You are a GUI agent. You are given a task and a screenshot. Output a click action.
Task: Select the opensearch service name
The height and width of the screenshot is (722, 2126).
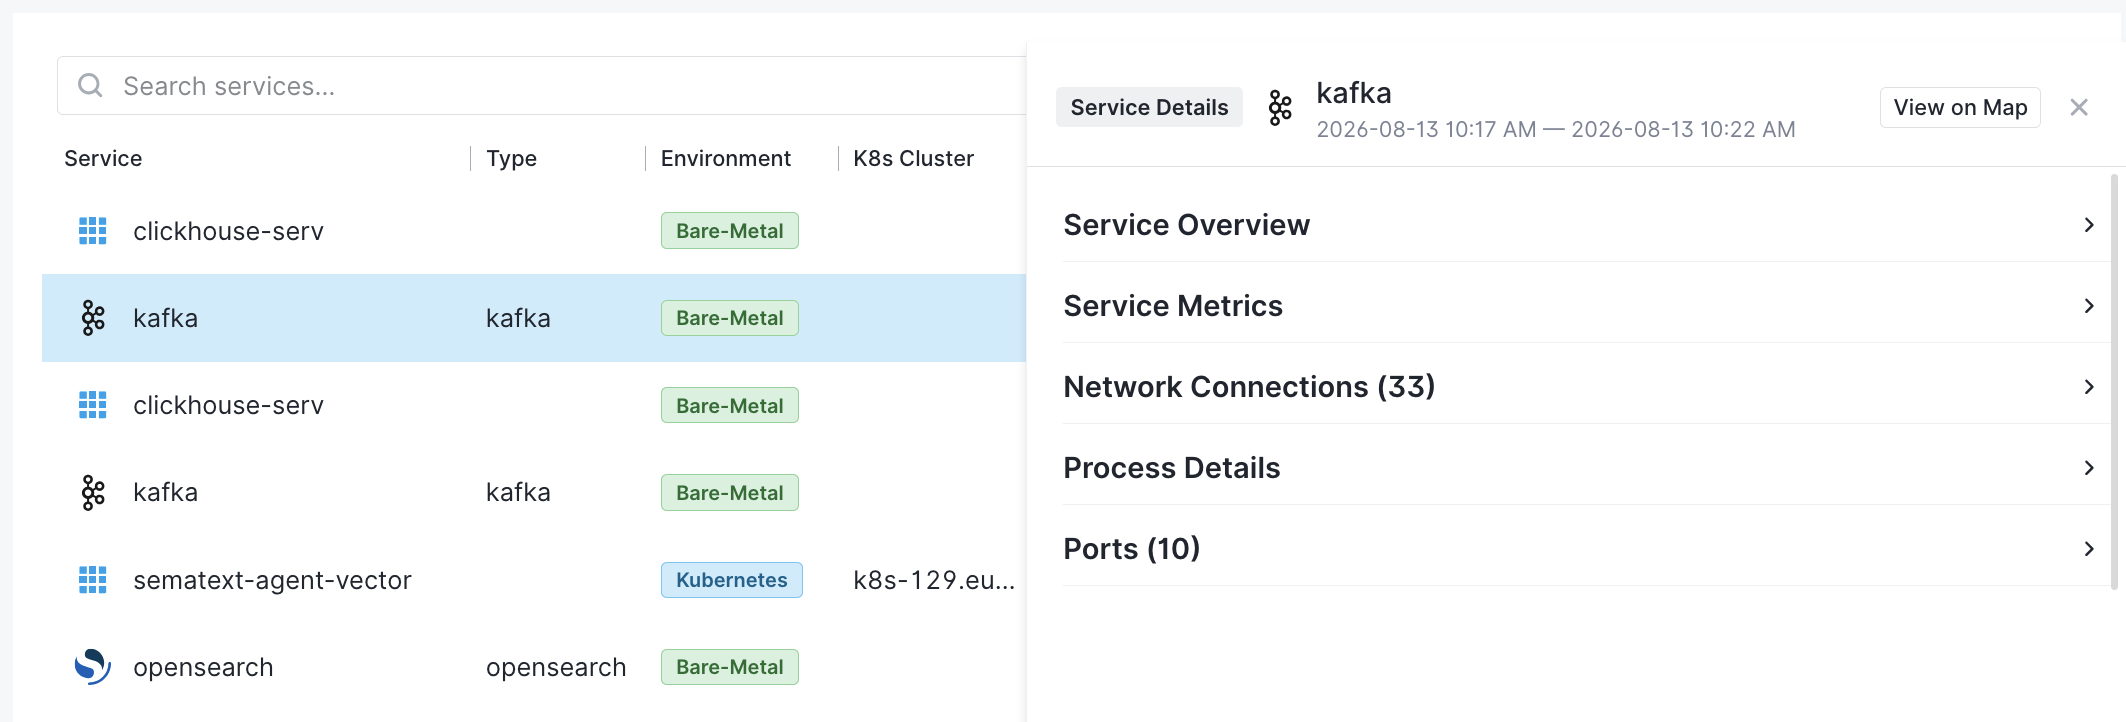tap(203, 667)
